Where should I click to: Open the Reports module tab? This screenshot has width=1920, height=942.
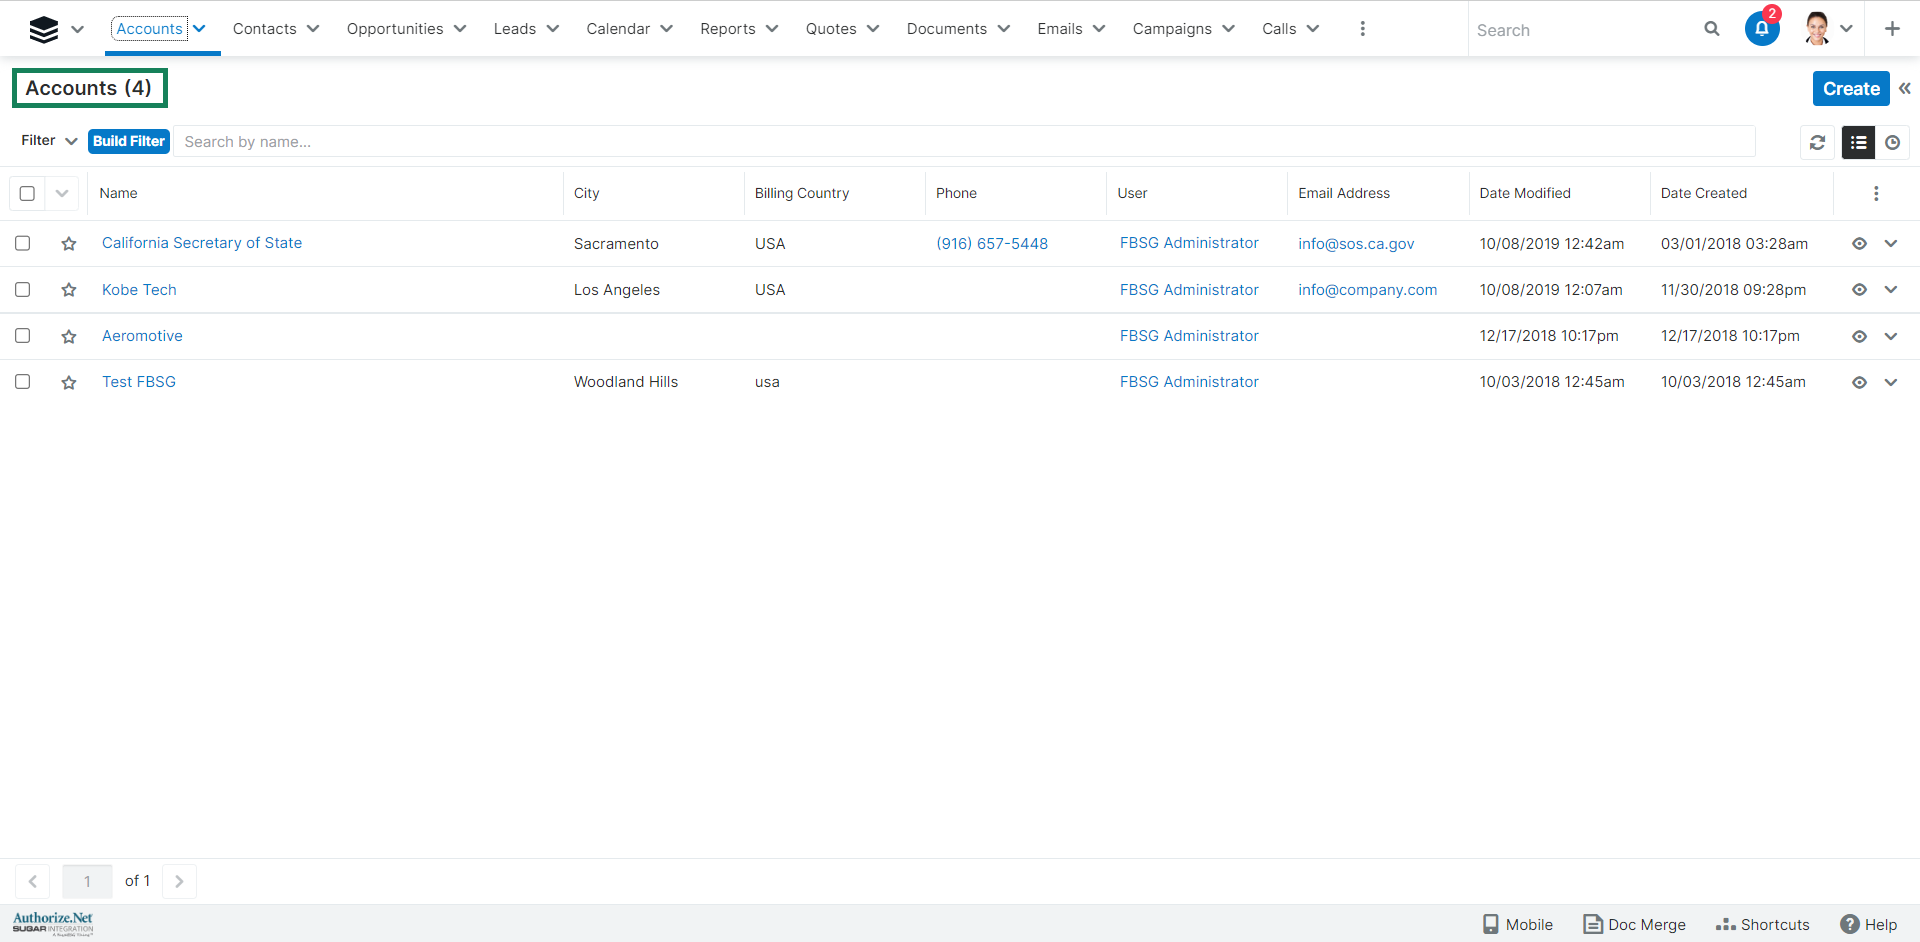[727, 29]
